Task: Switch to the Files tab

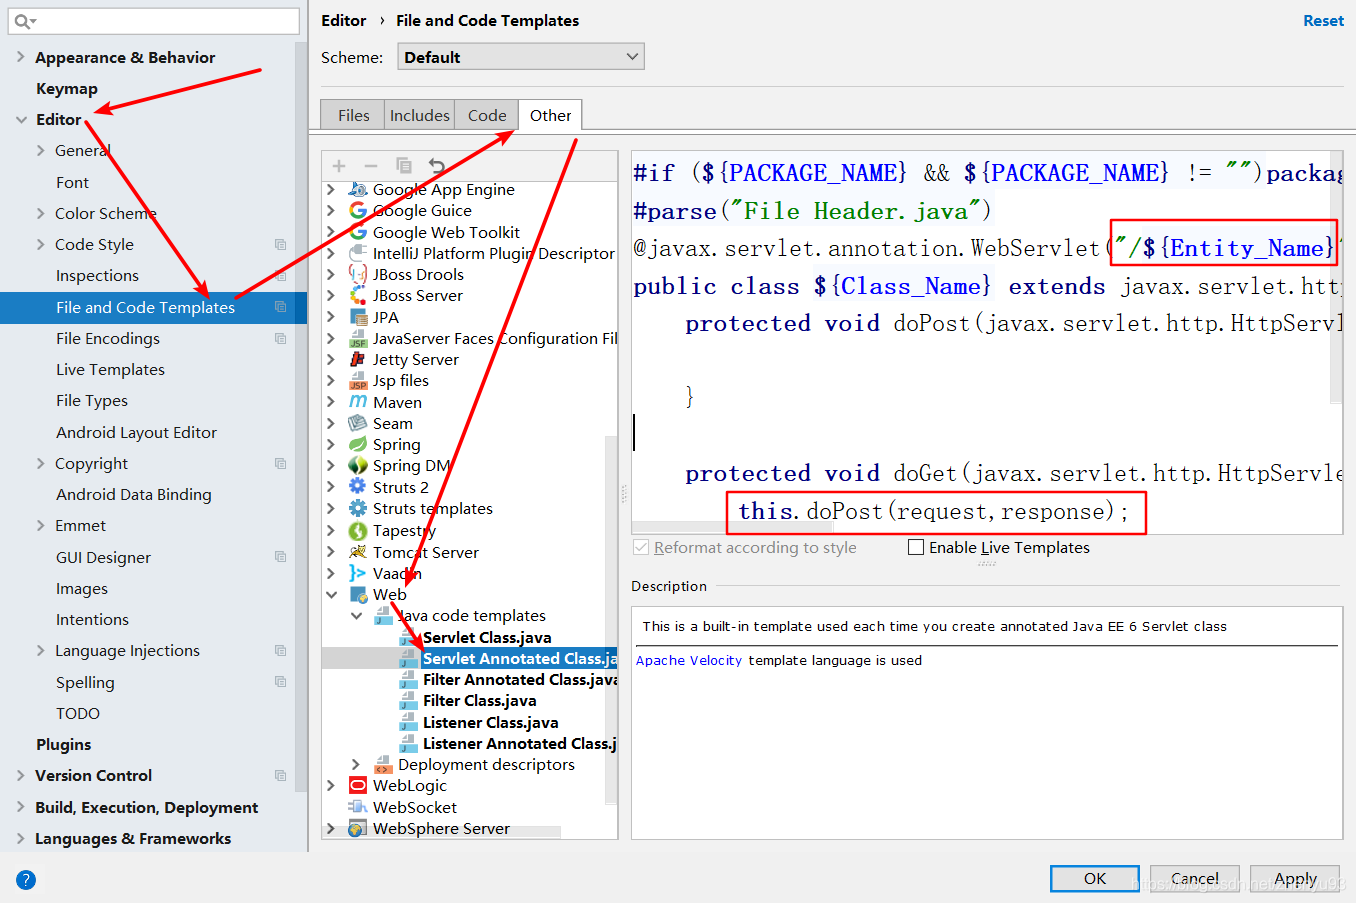Action: [x=353, y=115]
